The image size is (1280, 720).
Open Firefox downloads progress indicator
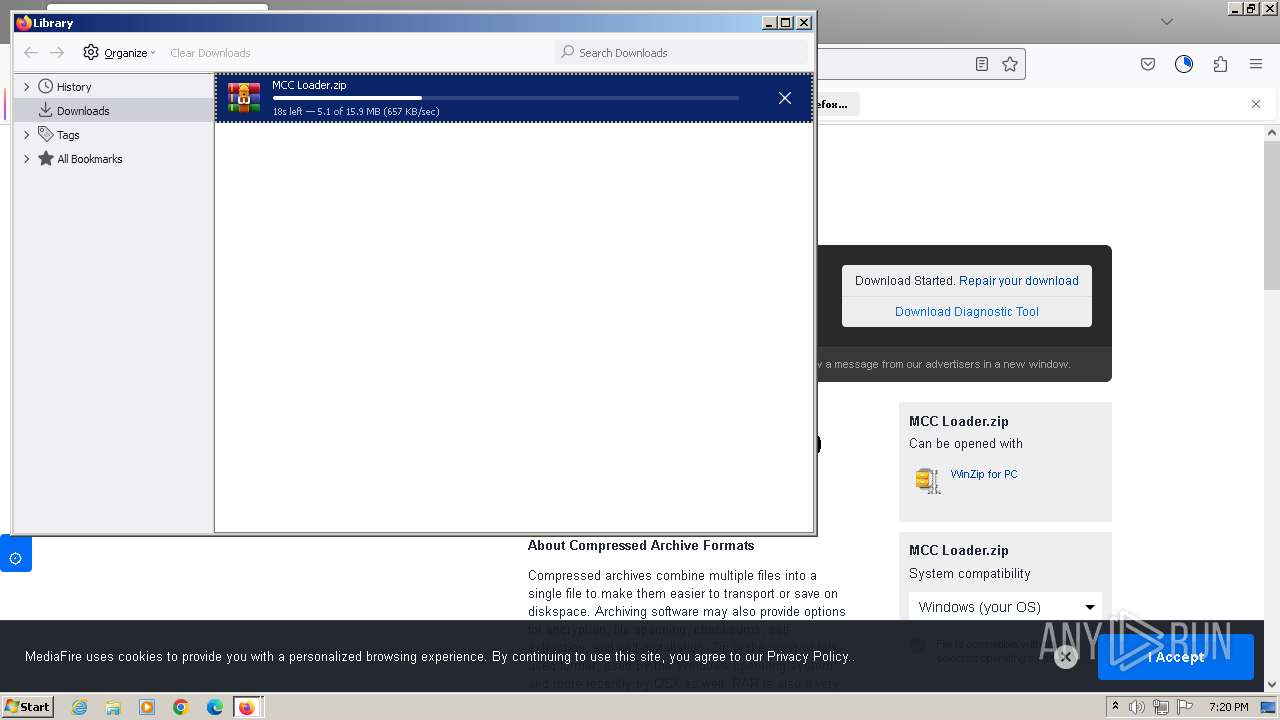(x=1184, y=64)
